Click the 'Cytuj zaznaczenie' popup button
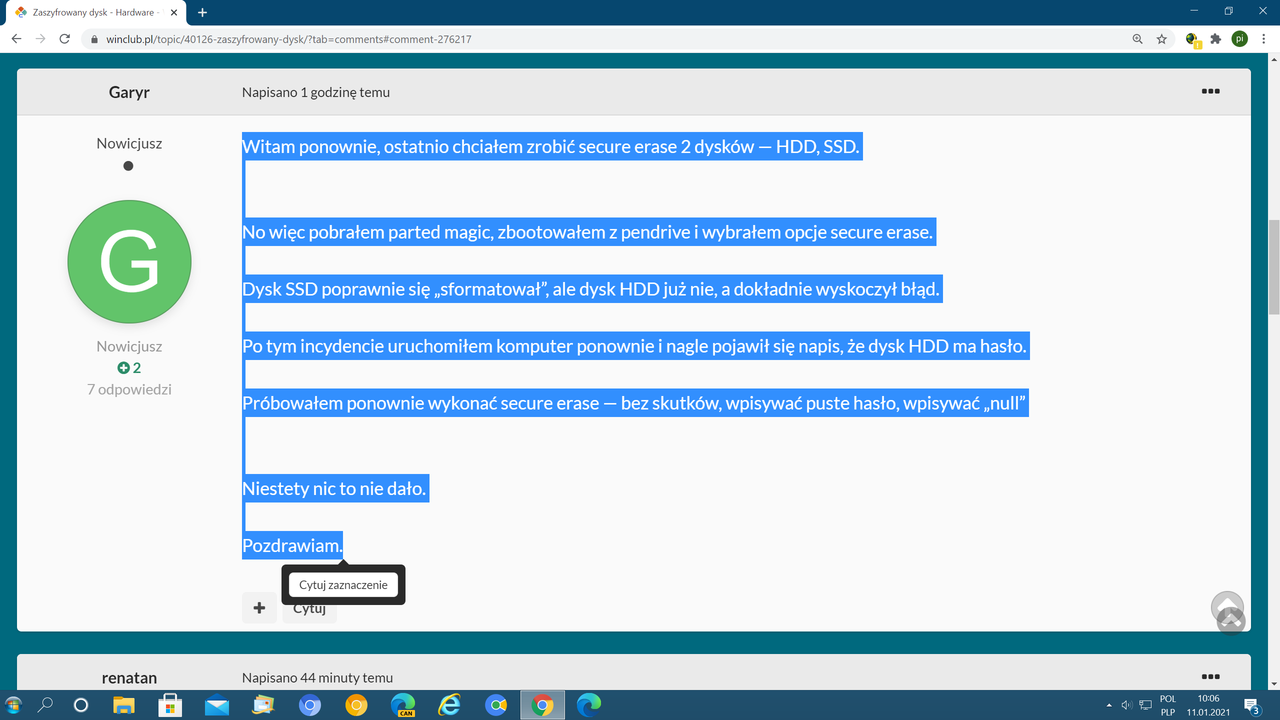The height and width of the screenshot is (720, 1280). click(343, 584)
